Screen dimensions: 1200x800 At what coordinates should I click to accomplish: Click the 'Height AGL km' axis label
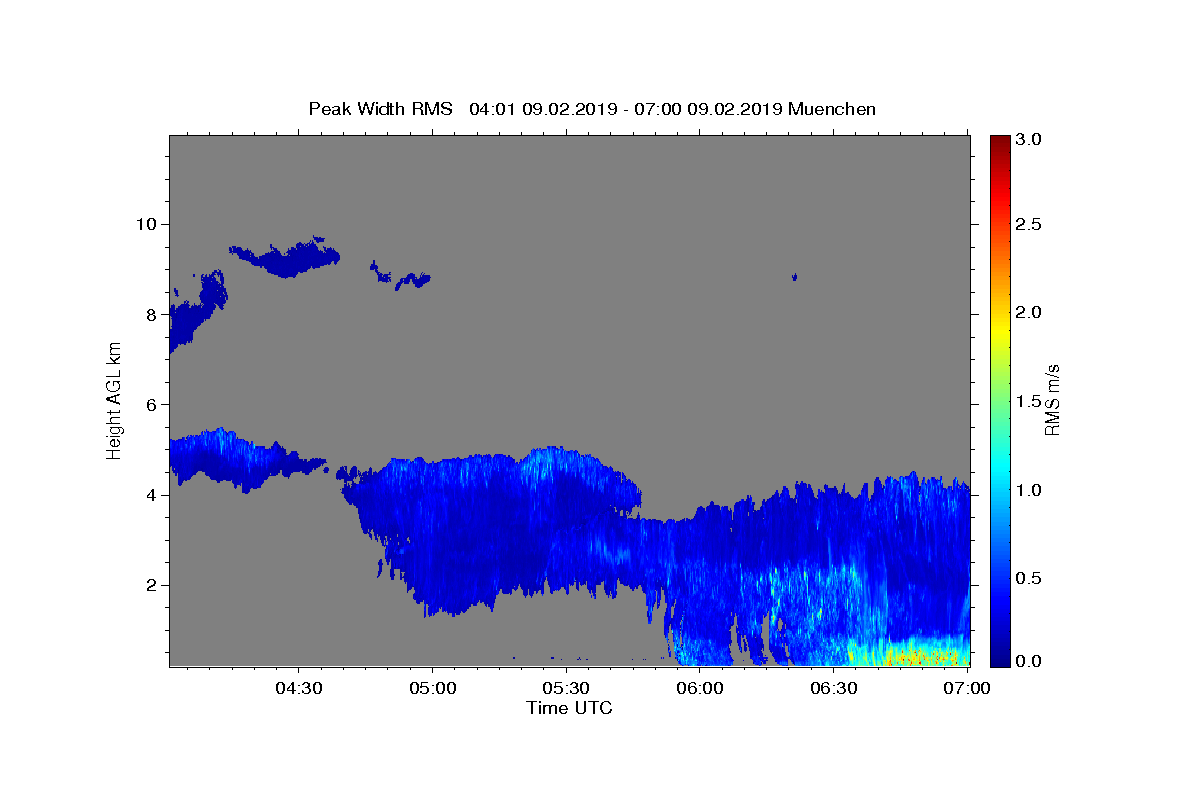(x=115, y=400)
